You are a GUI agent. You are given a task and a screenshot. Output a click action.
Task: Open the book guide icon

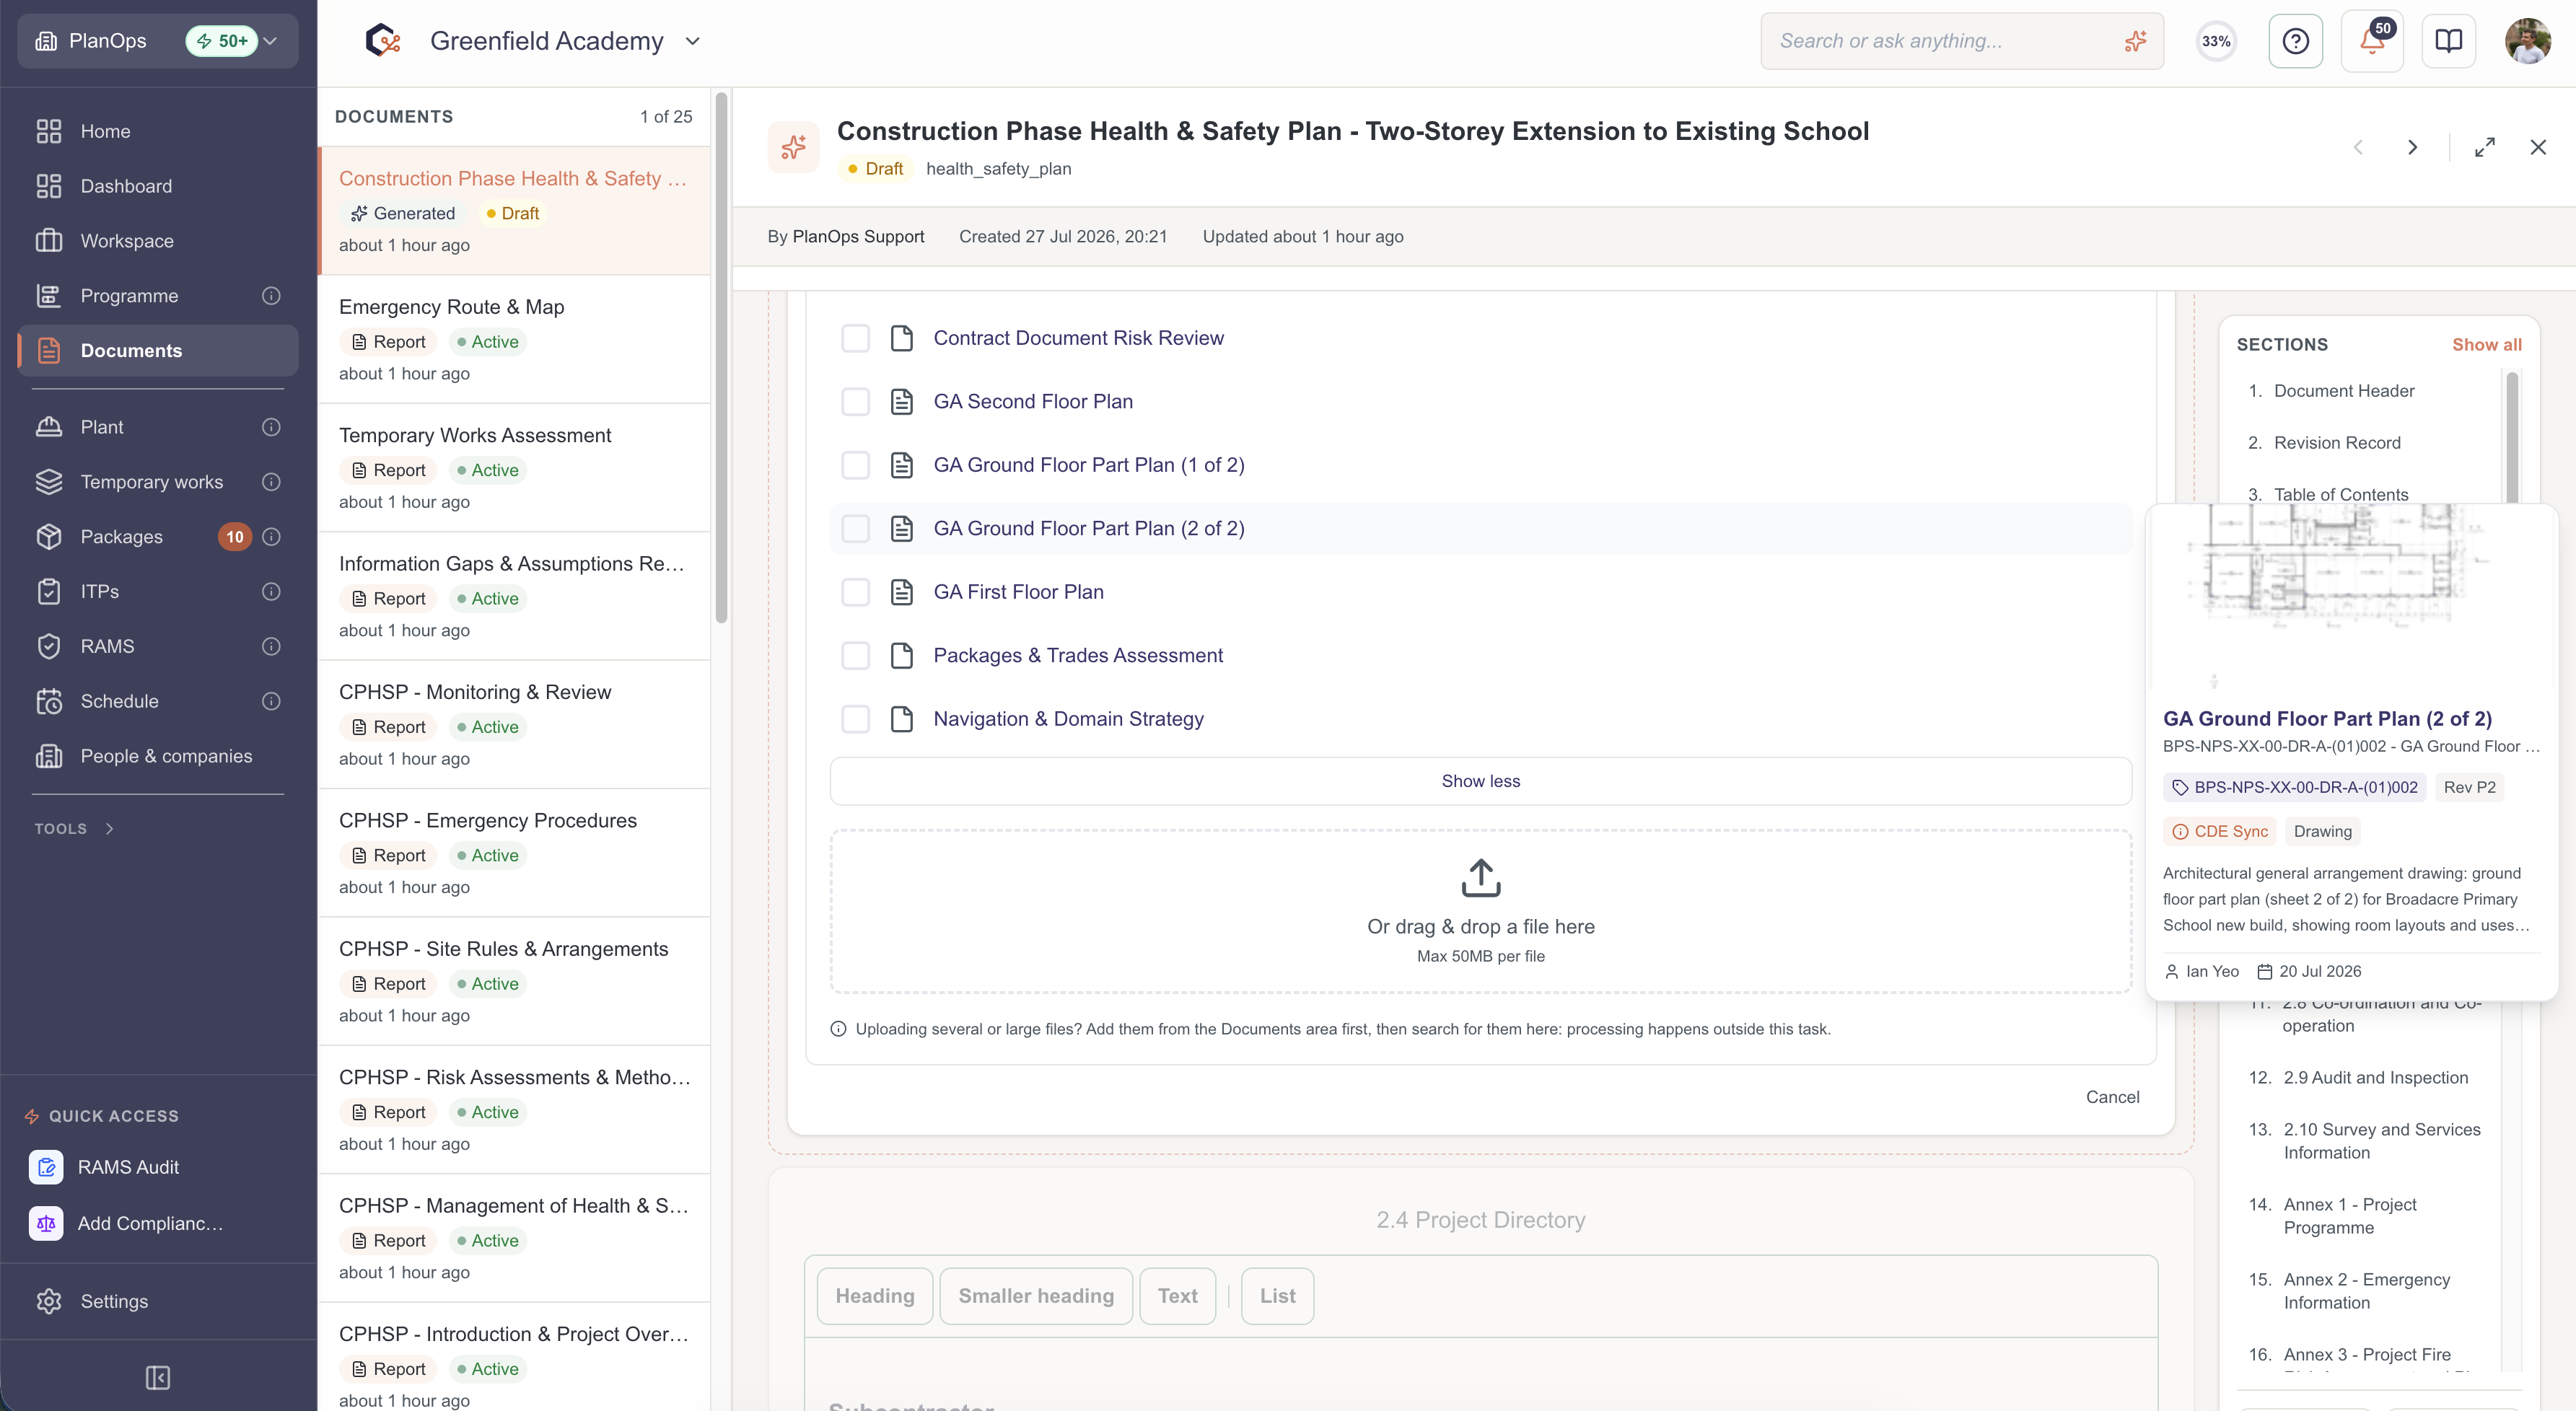click(2449, 41)
